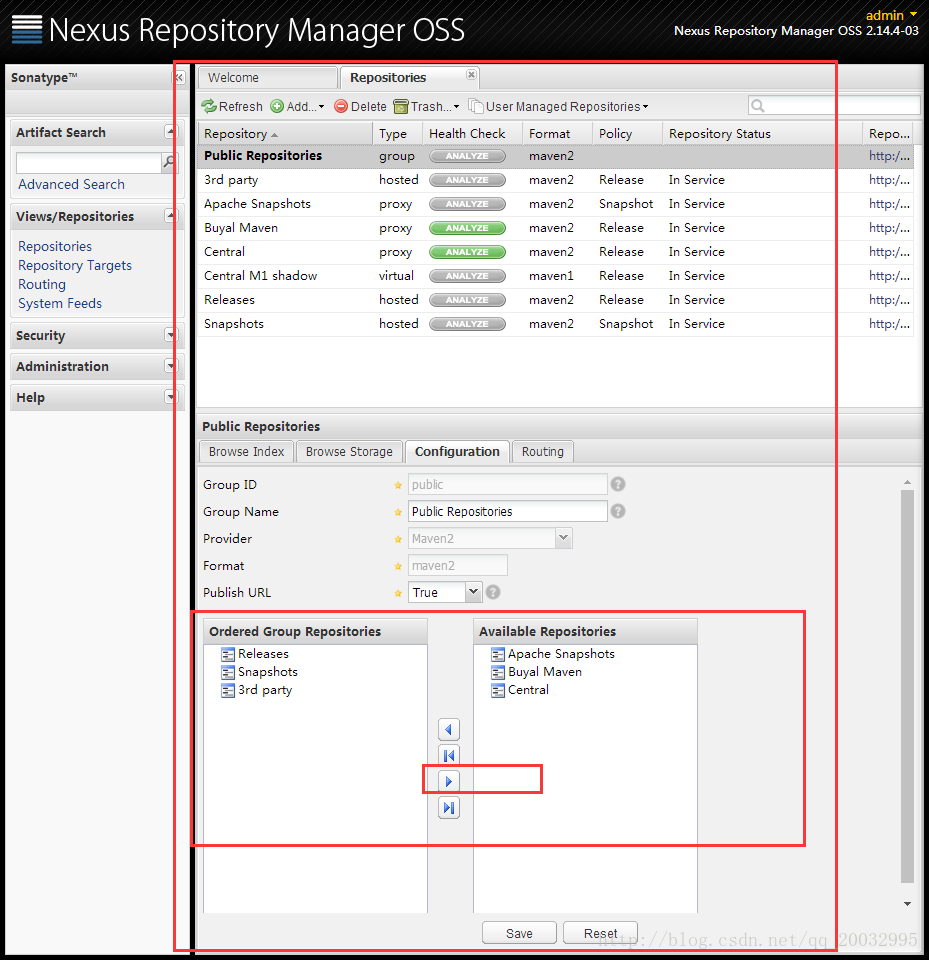Click the Group Name help icon
The width and height of the screenshot is (929, 960).
pyautogui.click(x=618, y=511)
